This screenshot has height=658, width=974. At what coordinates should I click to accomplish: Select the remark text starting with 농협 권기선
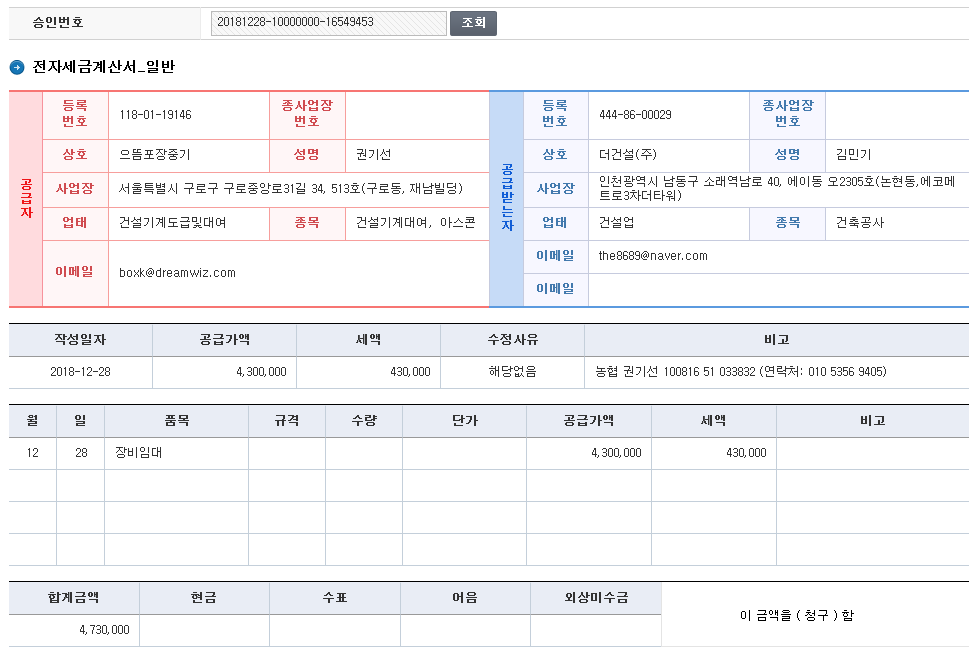click(x=741, y=372)
